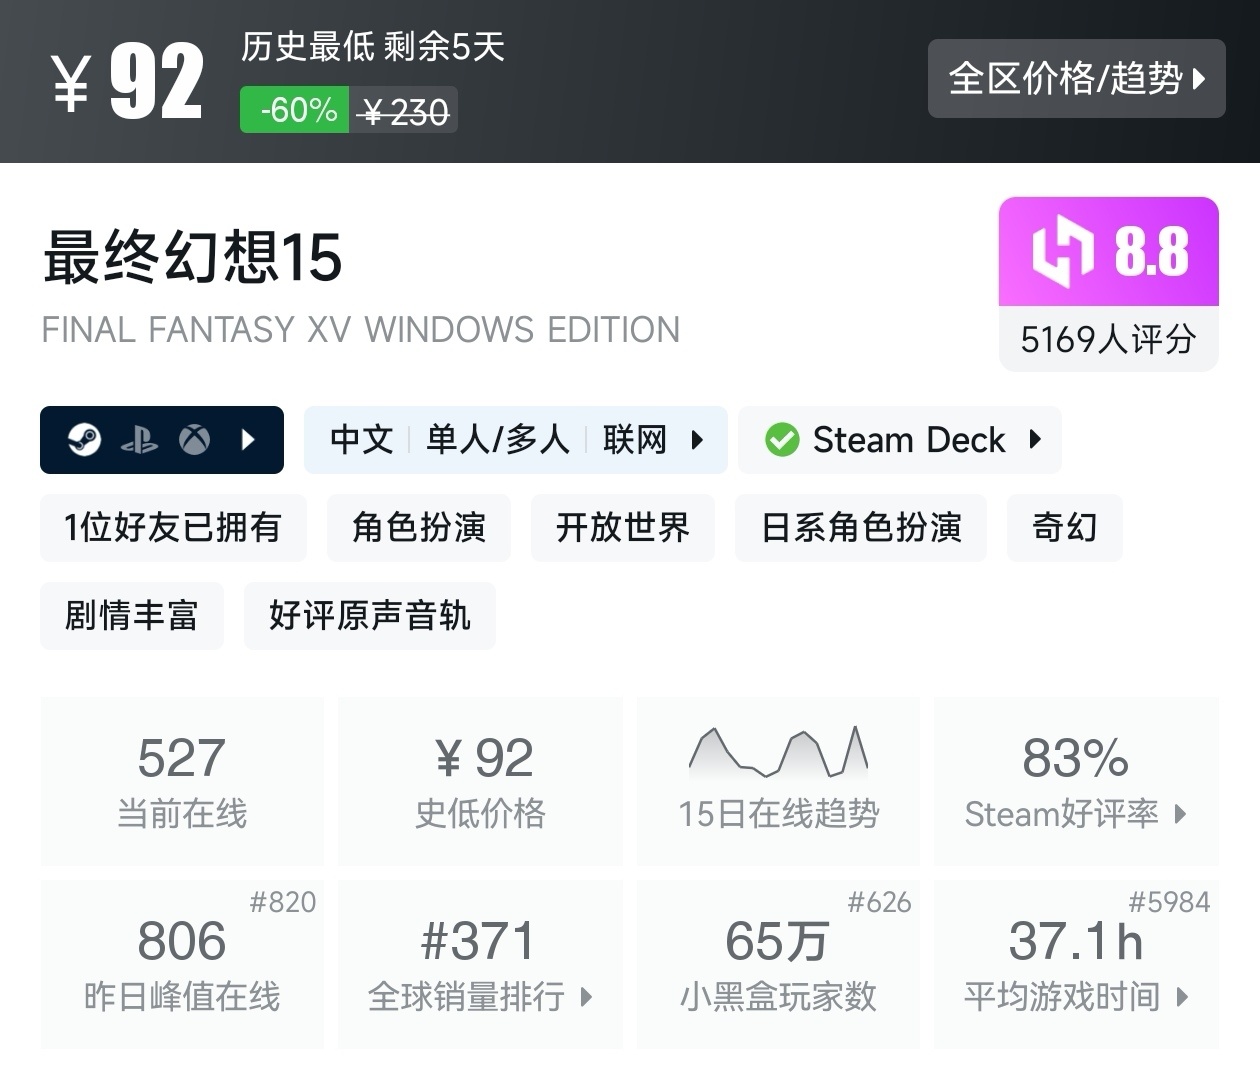Click the 5169人评分 rating count
The height and width of the screenshot is (1069, 1260).
pyautogui.click(x=1108, y=339)
